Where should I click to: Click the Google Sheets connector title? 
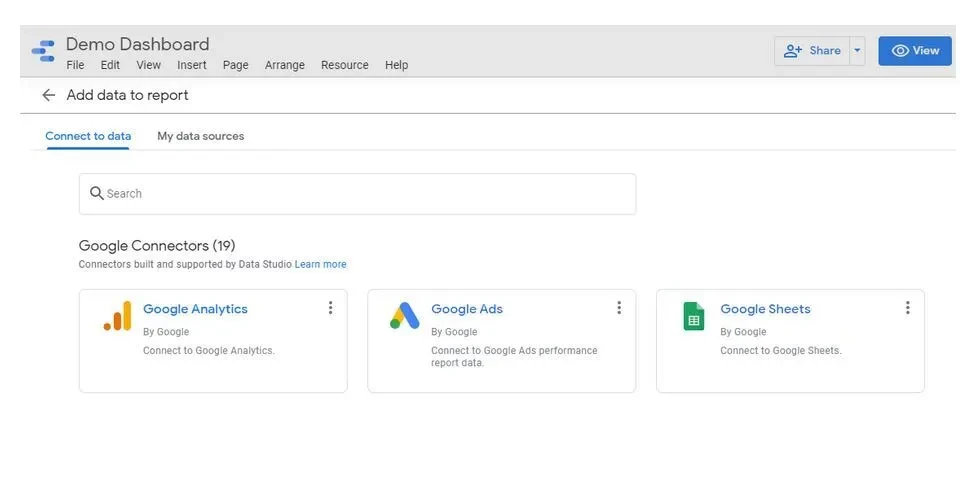click(765, 309)
